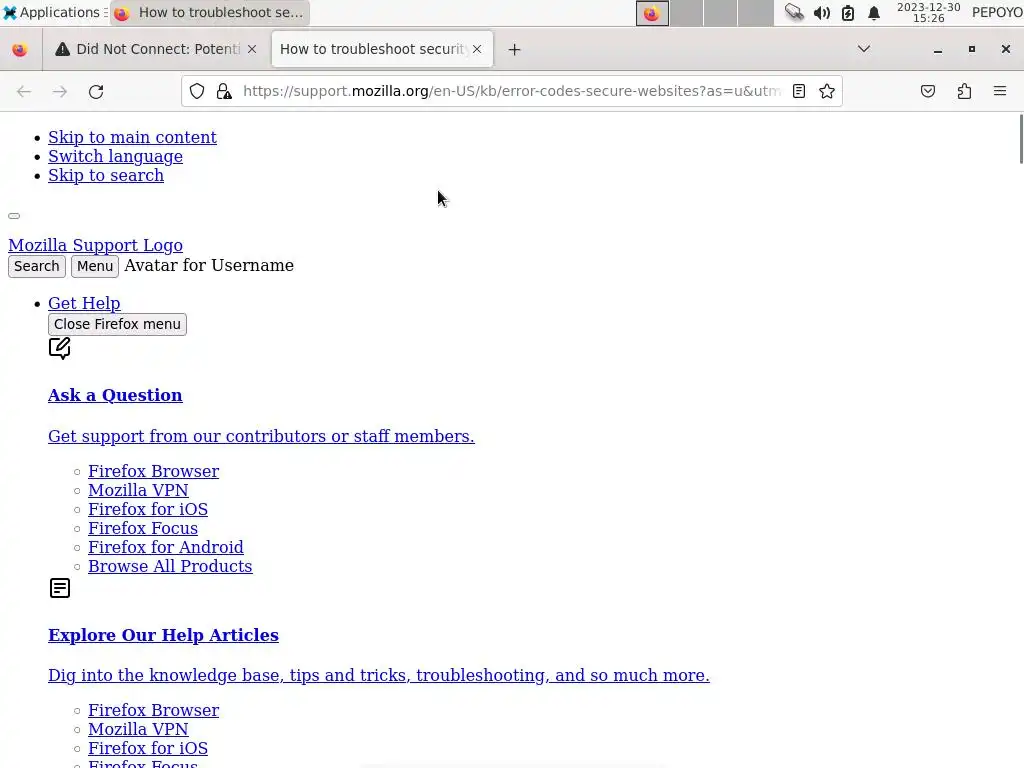Open the 'Switch language' link
1024x768 pixels.
click(116, 157)
